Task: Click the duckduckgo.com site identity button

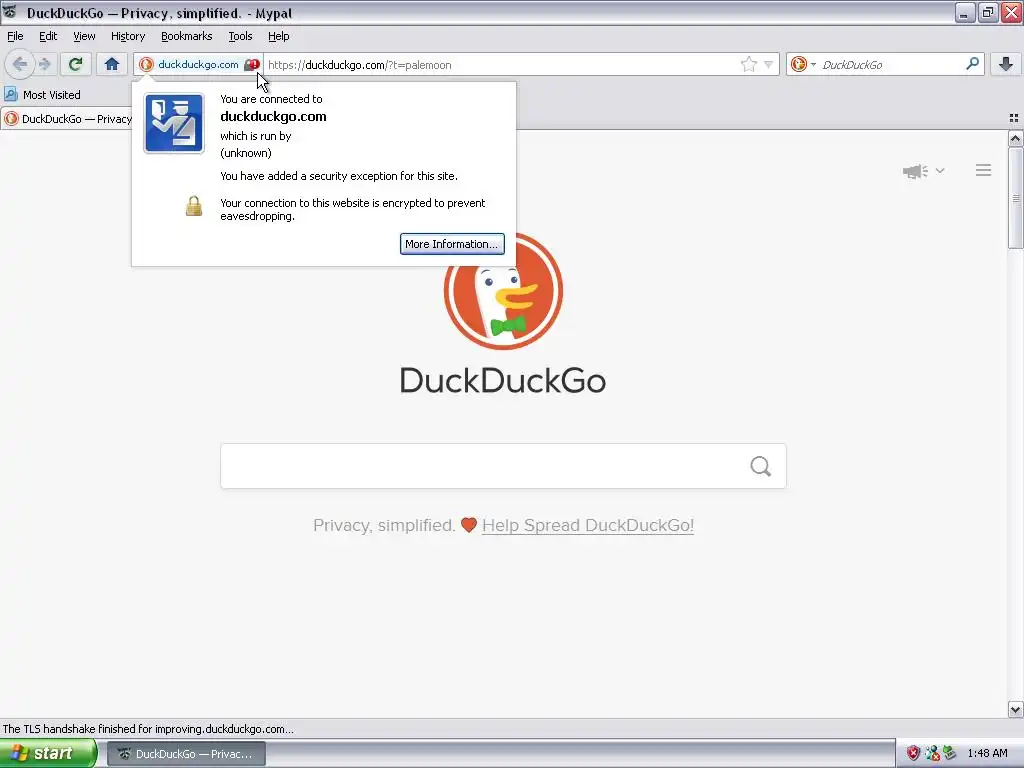Action: 199,64
